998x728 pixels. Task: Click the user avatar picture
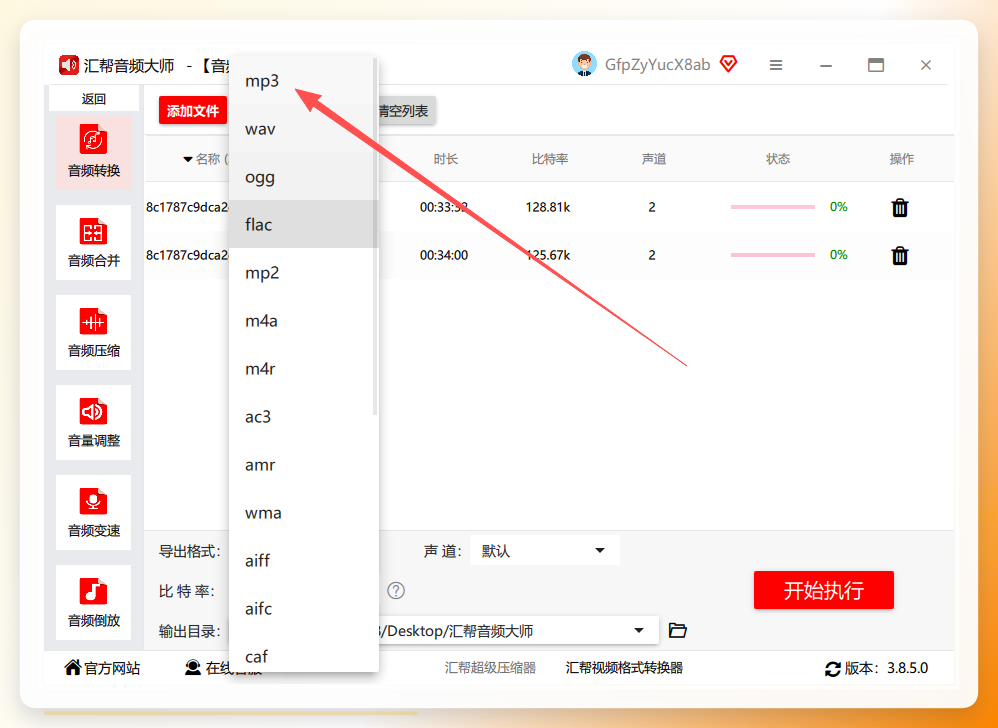pos(584,64)
